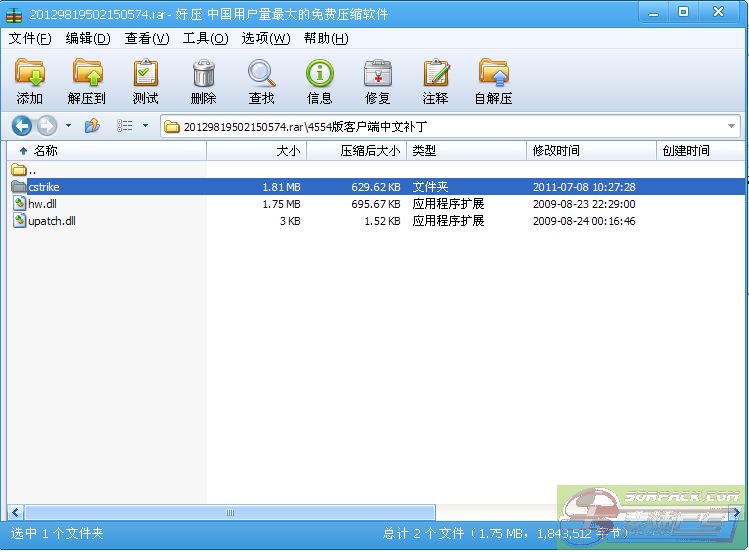
Task: Expand the address path dropdown
Action: [732, 126]
